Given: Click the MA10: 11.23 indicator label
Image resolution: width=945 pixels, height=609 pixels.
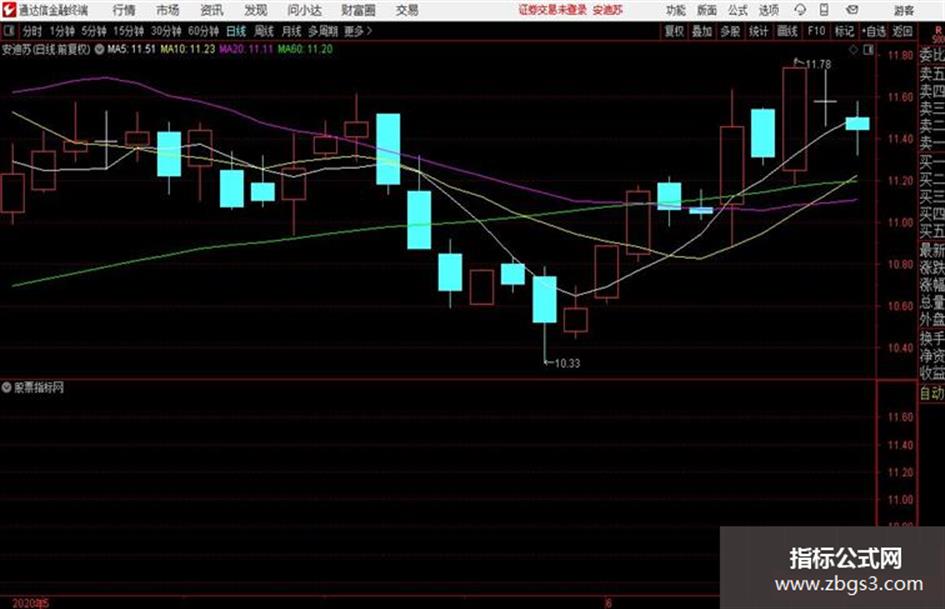Looking at the screenshot, I should (187, 49).
